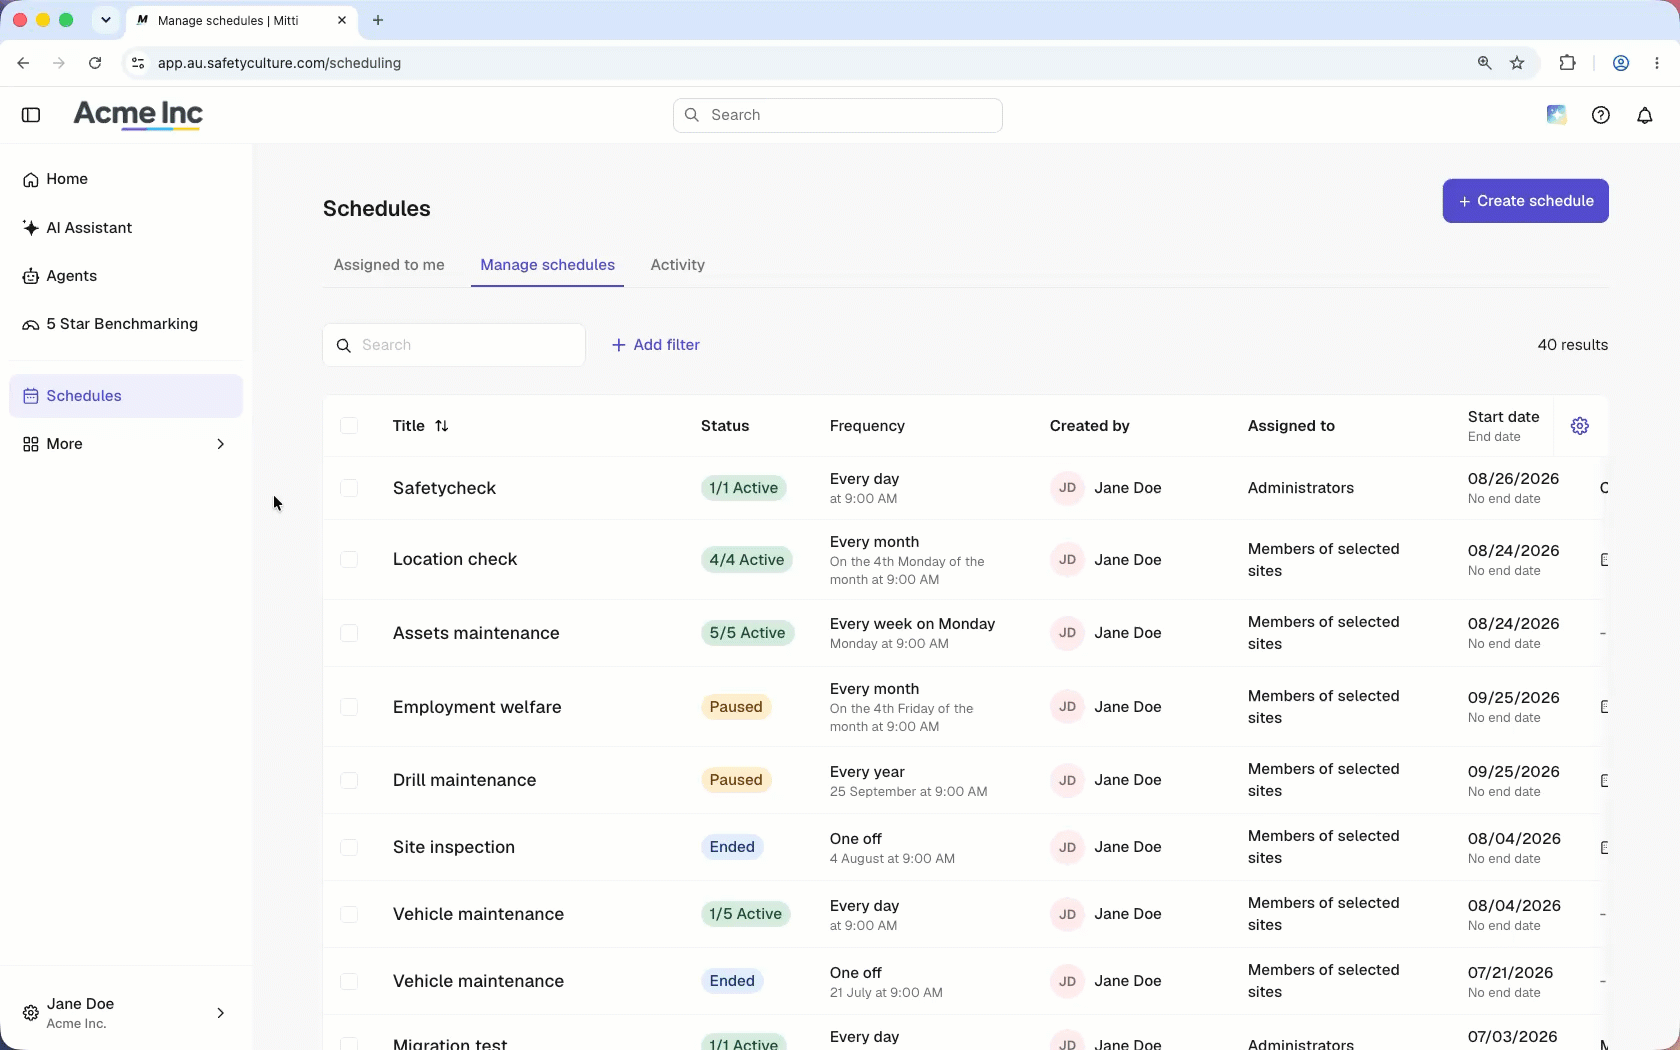The image size is (1680, 1050).
Task: Click Add filter
Action: 655,345
